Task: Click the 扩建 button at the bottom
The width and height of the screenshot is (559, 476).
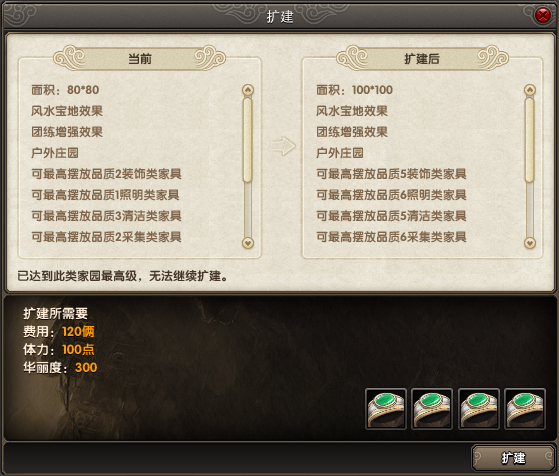Action: click(513, 458)
